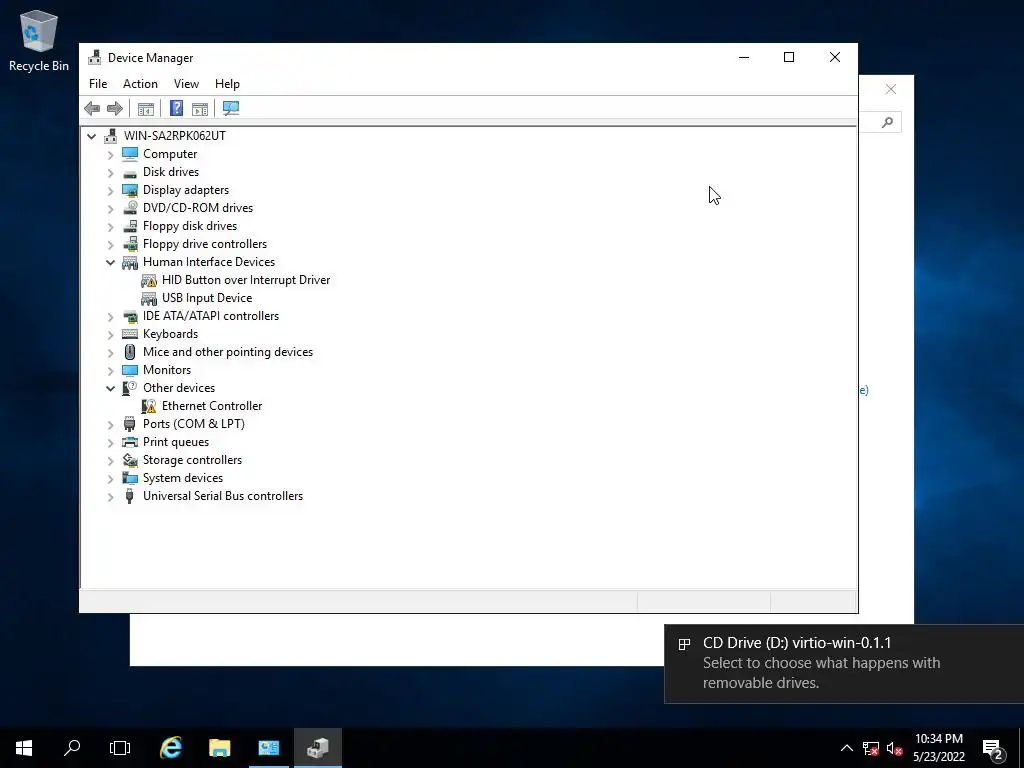Screen dimensions: 1024x768
Task: Select the Storage controllers icon
Action: 130,460
